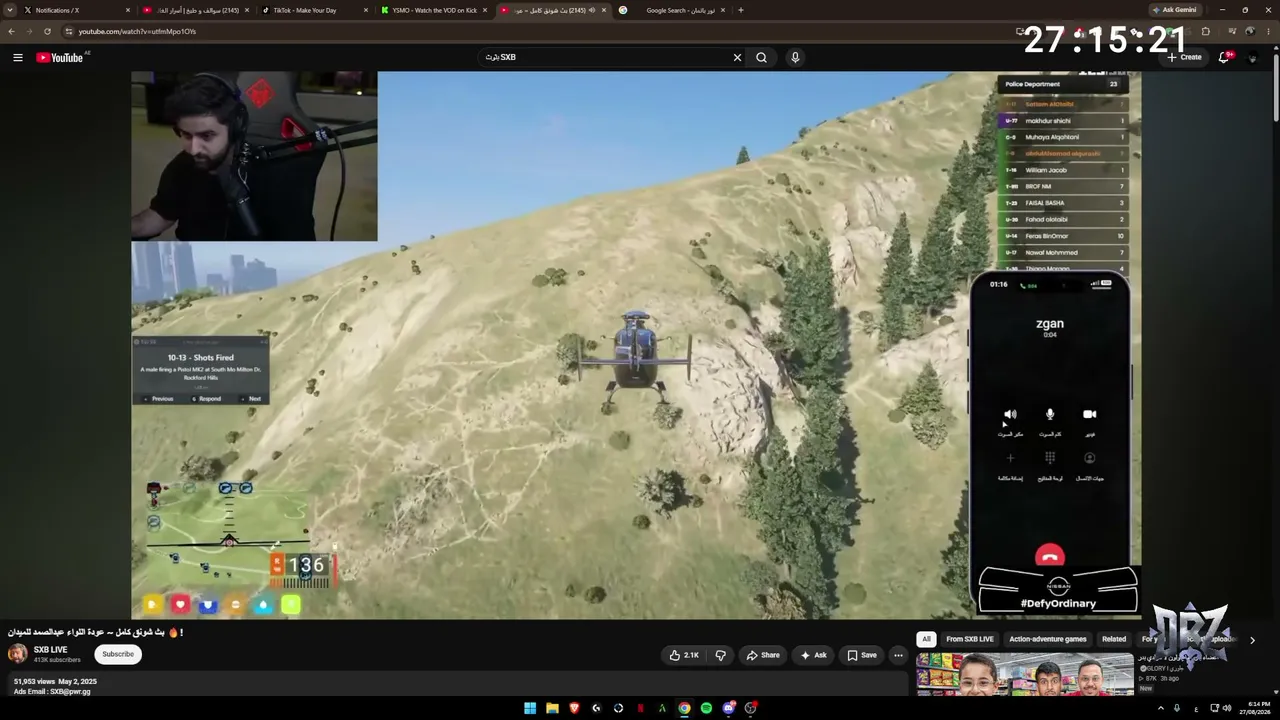Share this video
This screenshot has width=1280, height=720.
[x=763, y=655]
